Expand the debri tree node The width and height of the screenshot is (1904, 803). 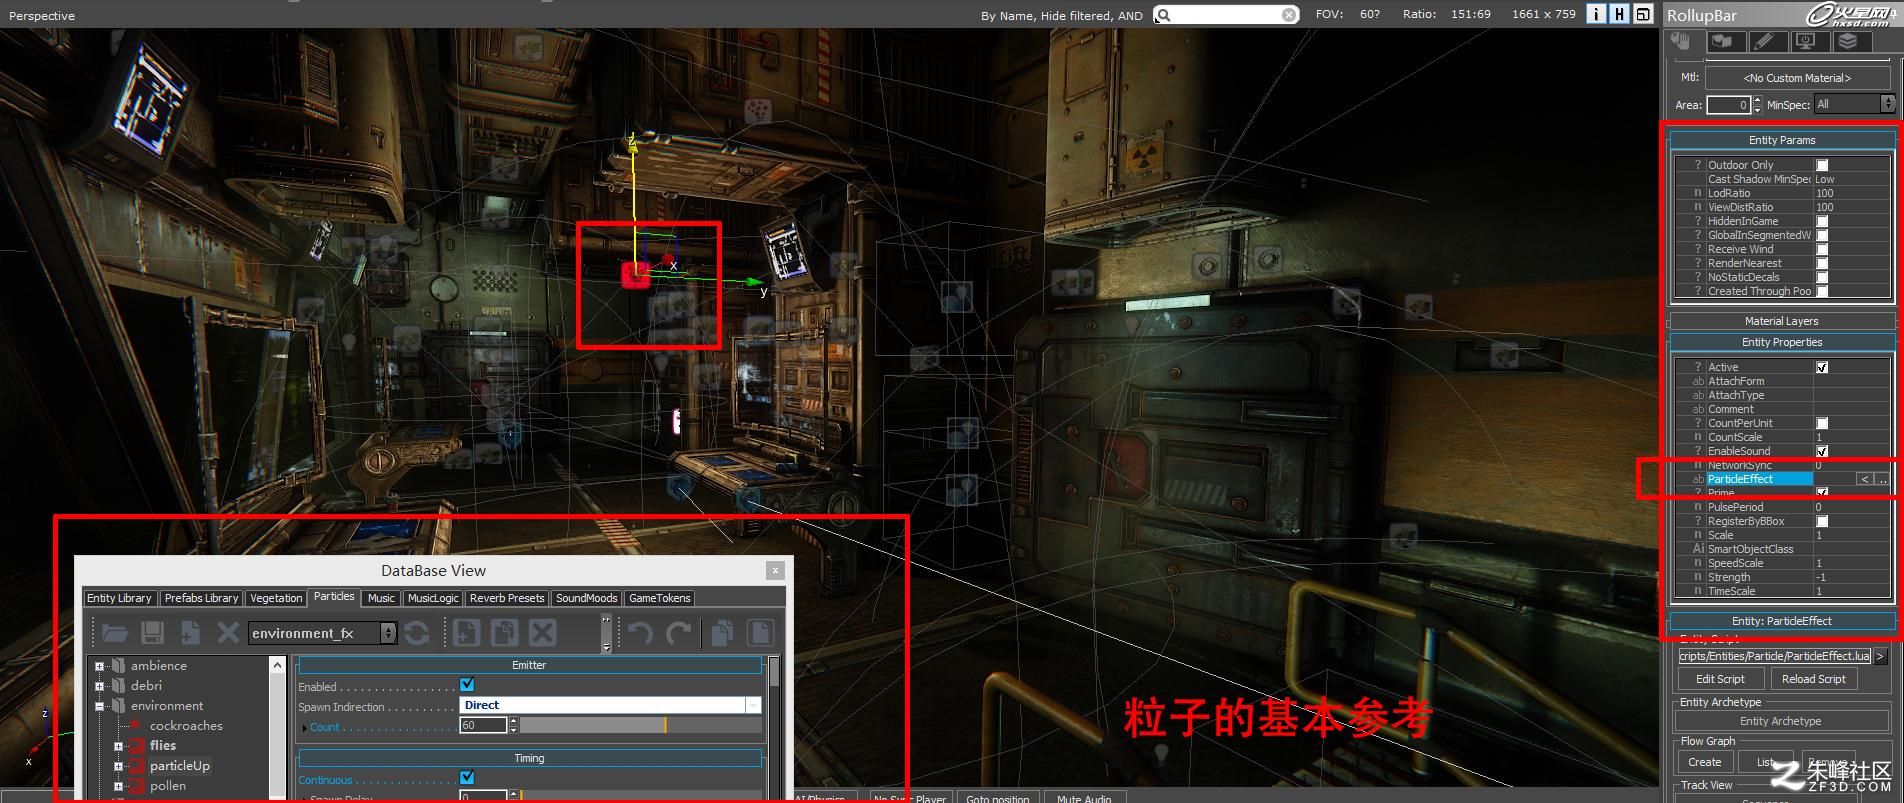tap(99, 686)
